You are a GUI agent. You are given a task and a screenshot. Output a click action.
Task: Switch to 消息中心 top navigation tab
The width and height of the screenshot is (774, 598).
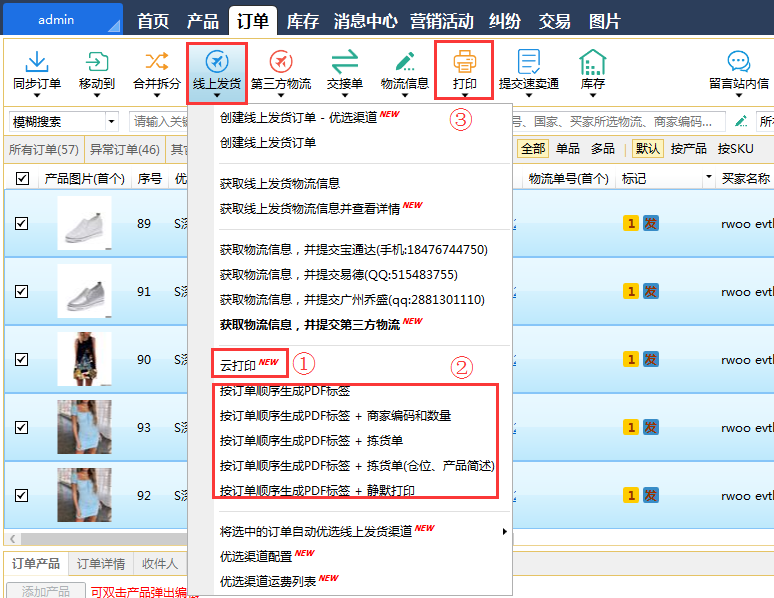point(365,21)
